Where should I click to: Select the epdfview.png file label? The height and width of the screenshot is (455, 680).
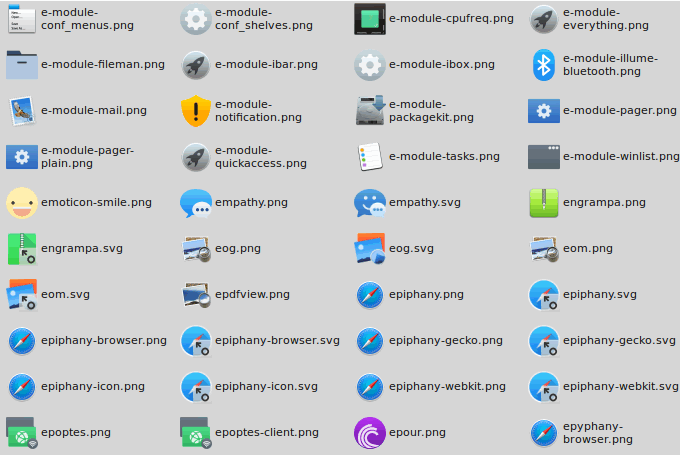(252, 295)
